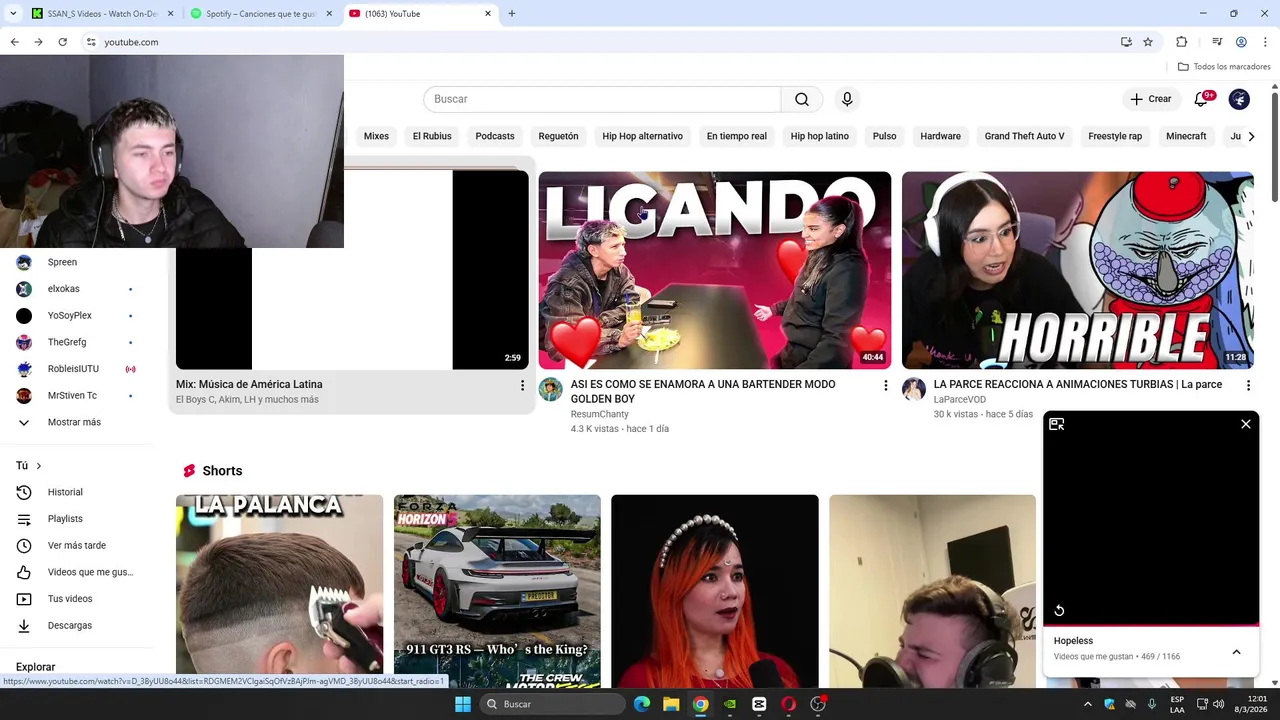
Task: Open options for Mix: Música de América Latina
Action: [521, 385]
